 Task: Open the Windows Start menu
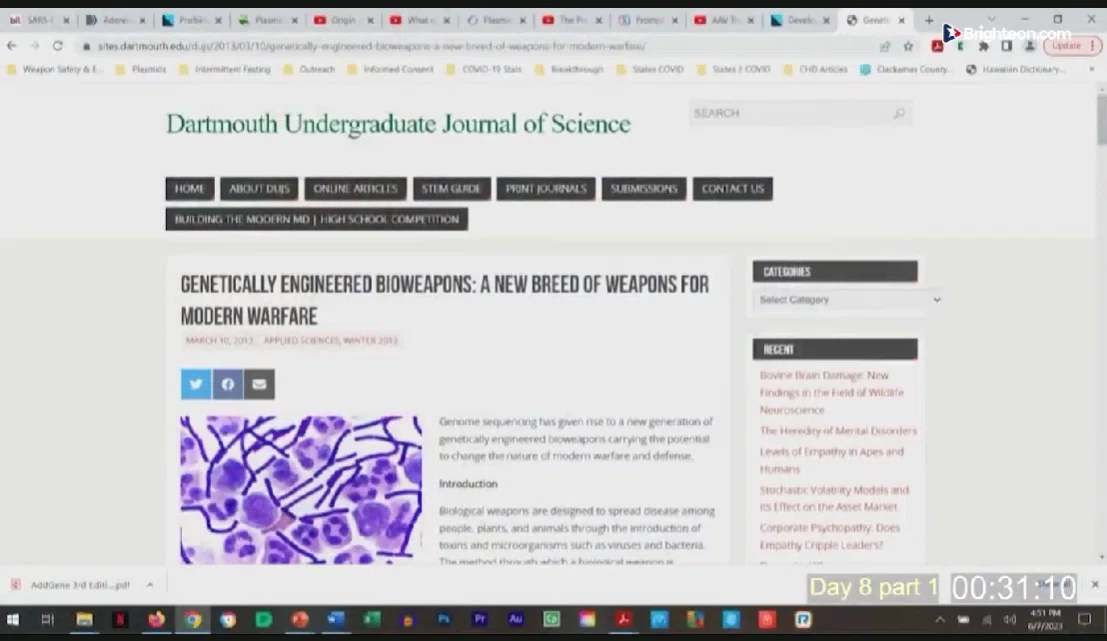13,620
